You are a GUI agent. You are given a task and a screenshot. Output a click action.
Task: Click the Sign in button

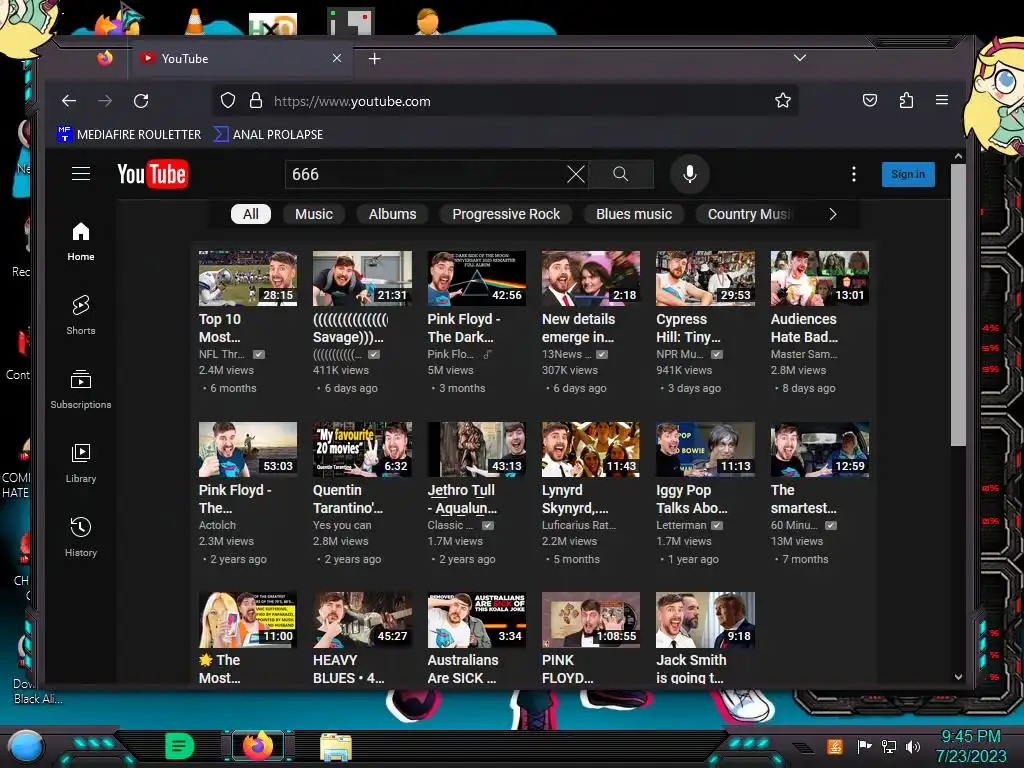point(908,174)
